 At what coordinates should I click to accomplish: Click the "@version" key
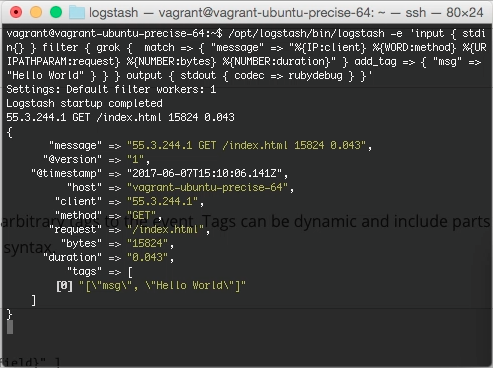click(72, 159)
